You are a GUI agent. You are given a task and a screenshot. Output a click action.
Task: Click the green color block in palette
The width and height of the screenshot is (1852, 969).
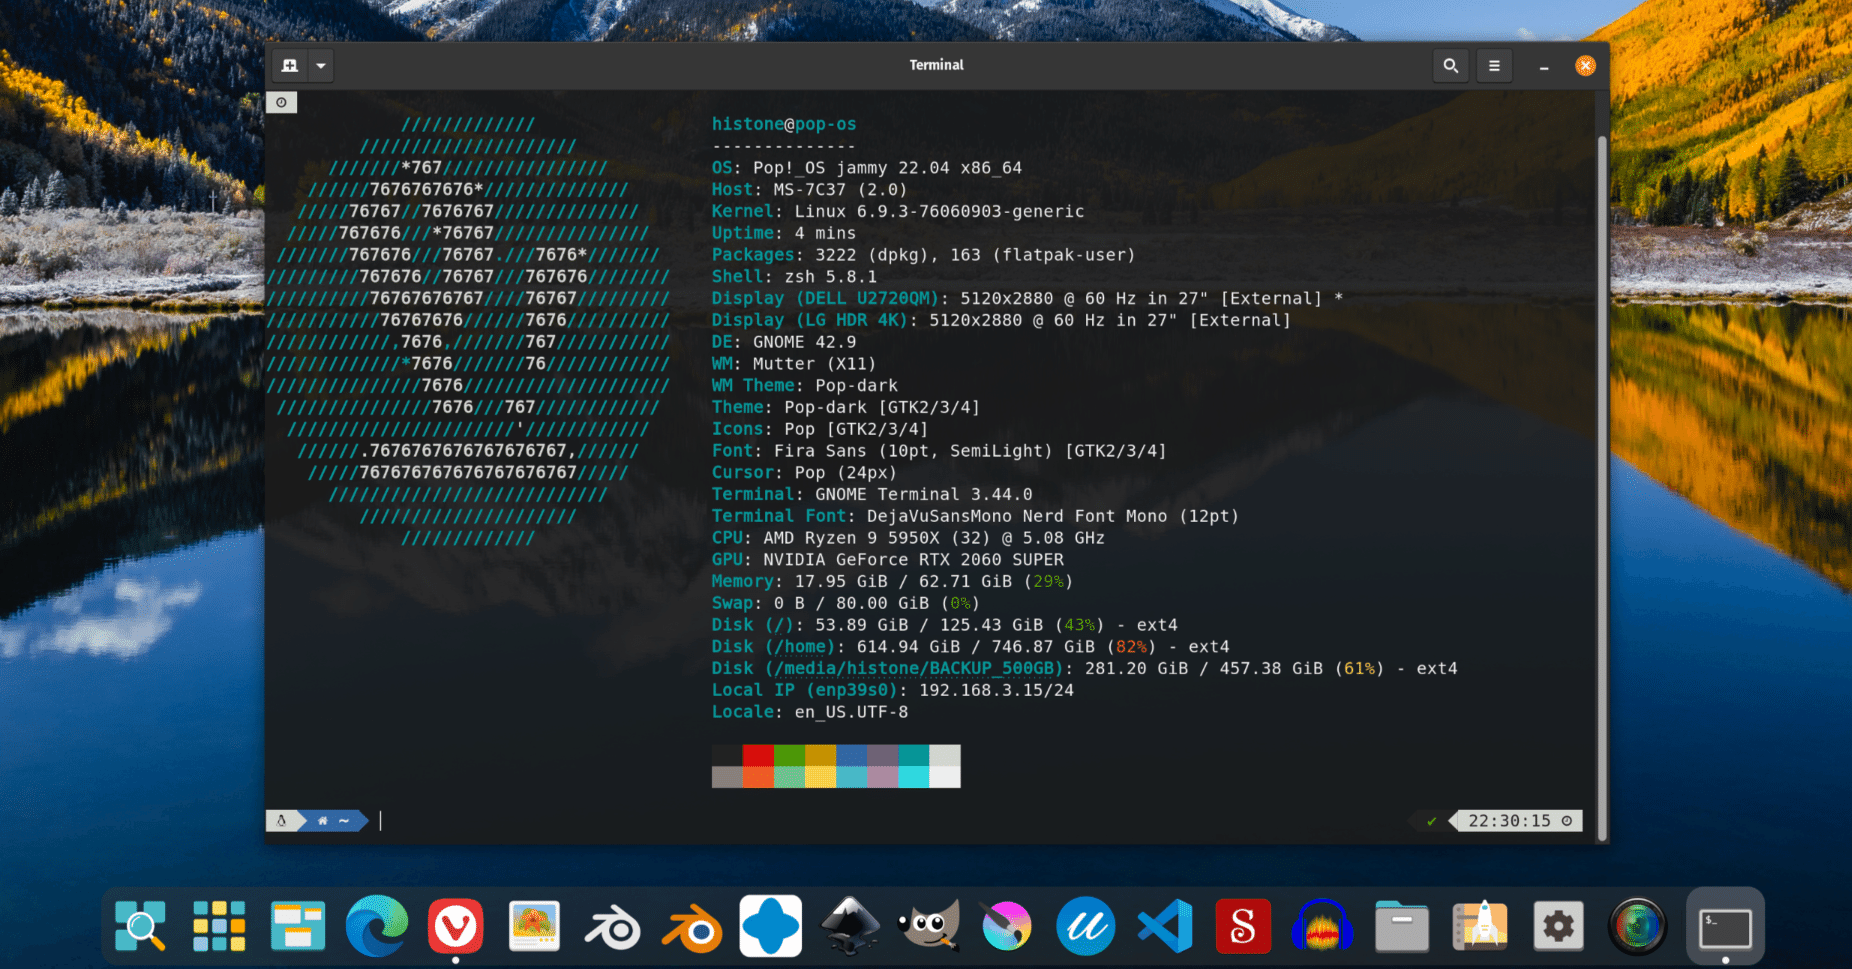pyautogui.click(x=789, y=755)
